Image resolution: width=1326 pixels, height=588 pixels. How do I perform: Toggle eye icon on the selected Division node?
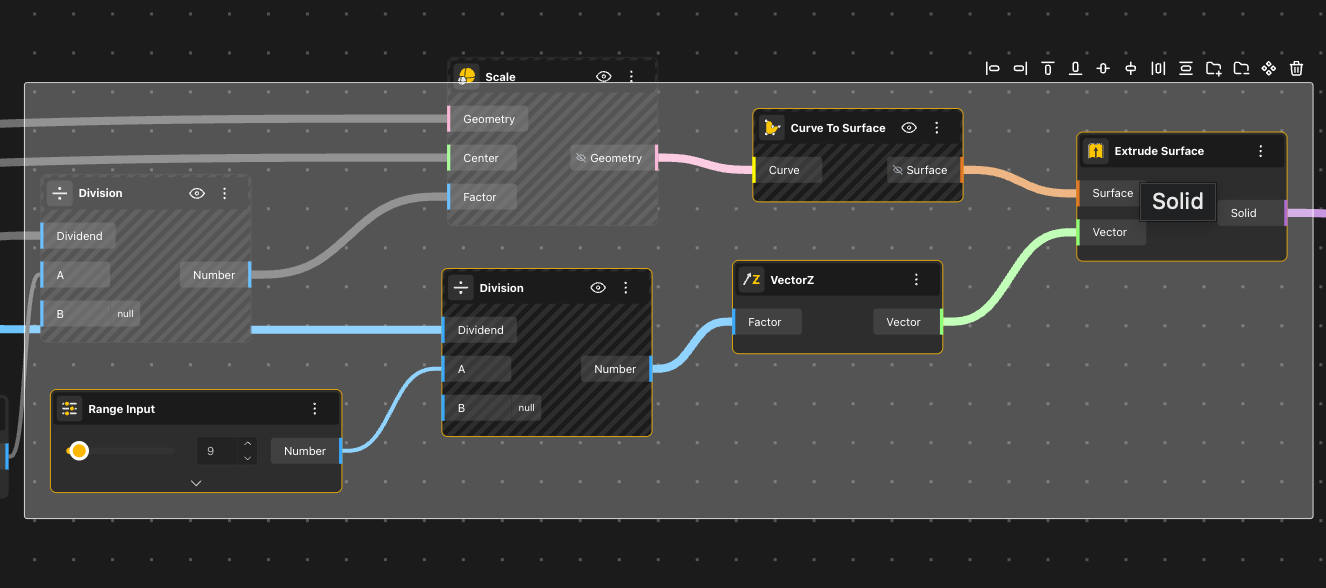(598, 288)
